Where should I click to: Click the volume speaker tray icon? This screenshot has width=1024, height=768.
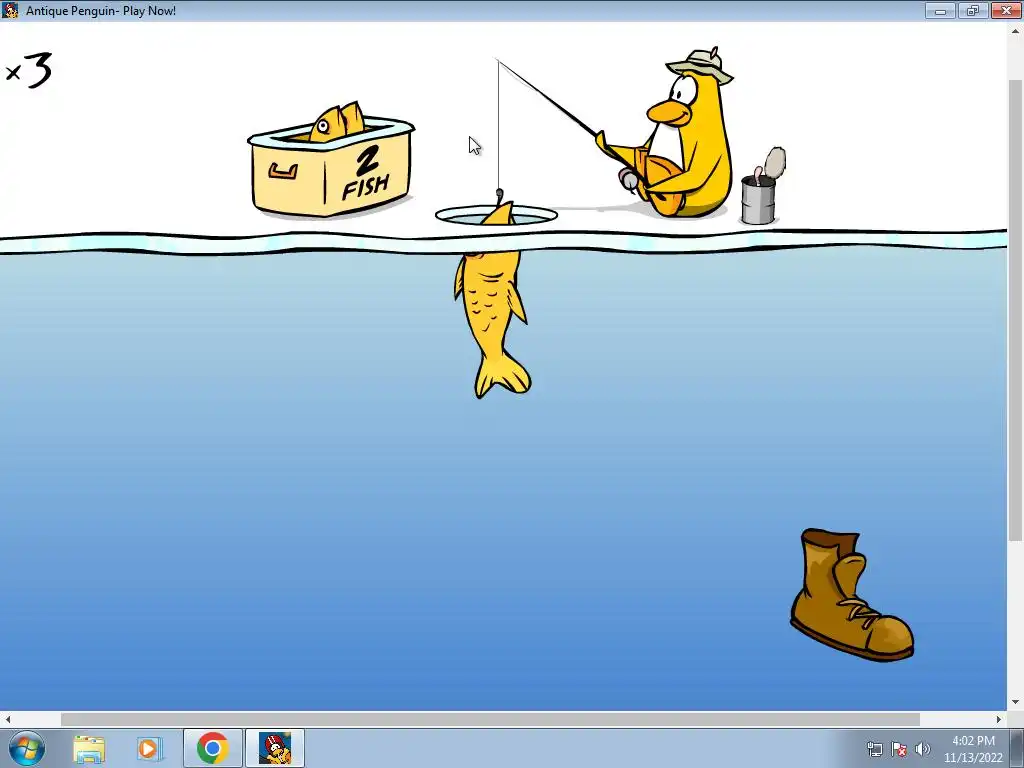click(923, 749)
